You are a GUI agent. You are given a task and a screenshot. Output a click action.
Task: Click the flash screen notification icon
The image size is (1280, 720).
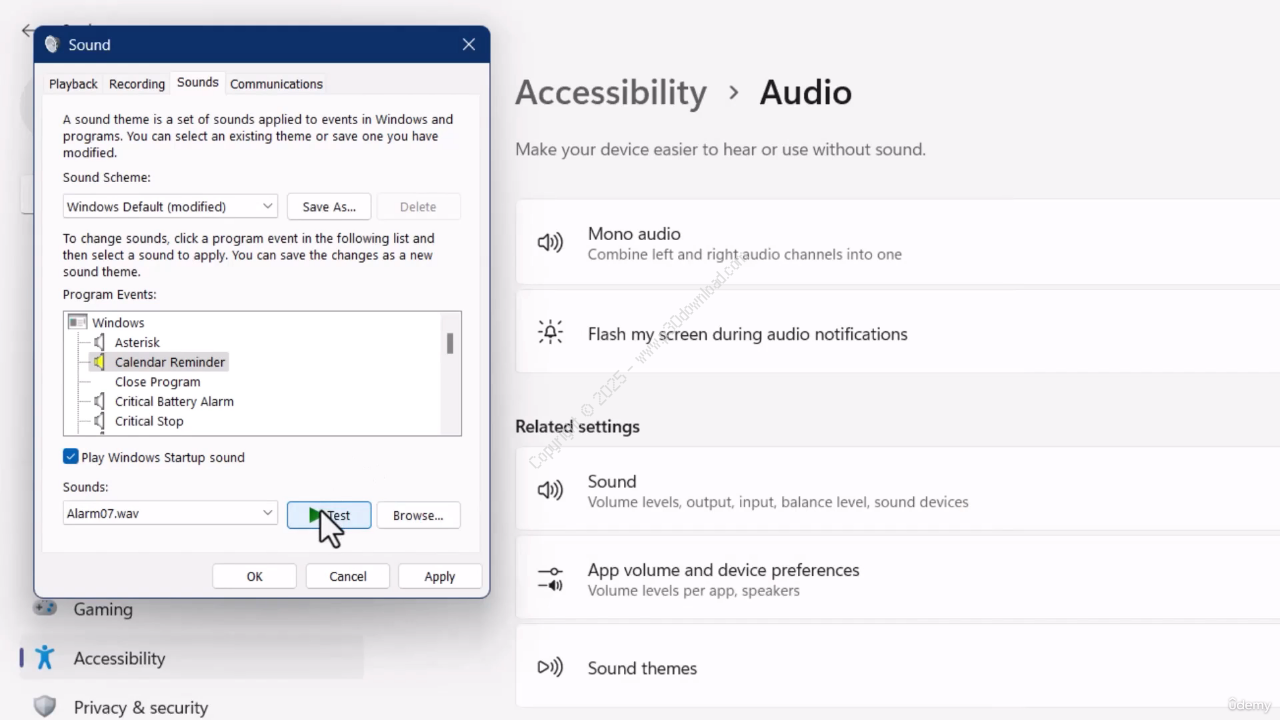[x=550, y=333]
